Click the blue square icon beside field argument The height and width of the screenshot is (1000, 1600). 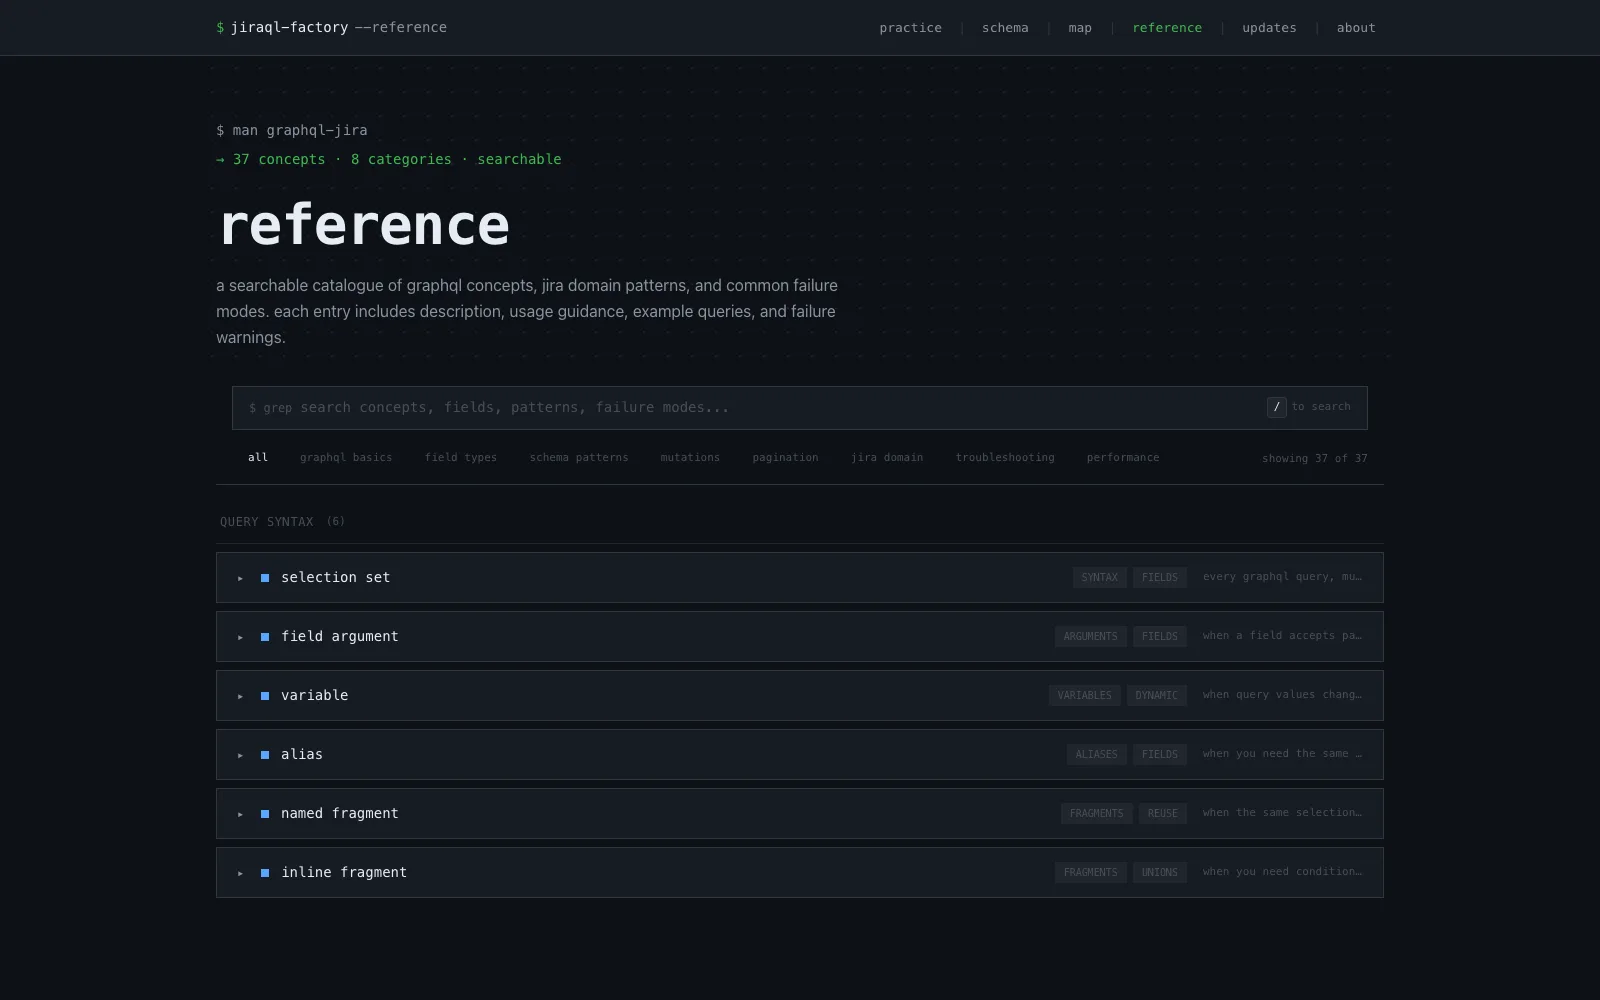click(265, 637)
